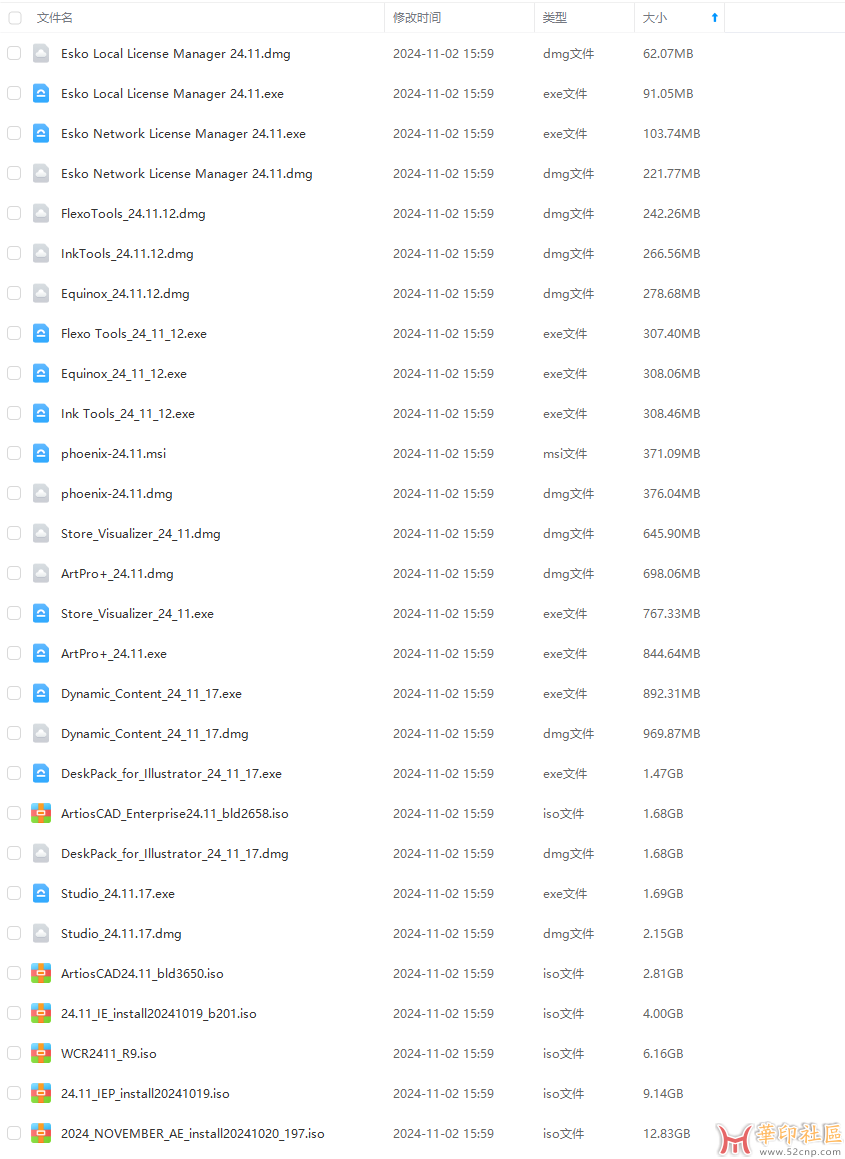Click exe icon of Esko Local License Manager 24.11.exe

point(41,93)
